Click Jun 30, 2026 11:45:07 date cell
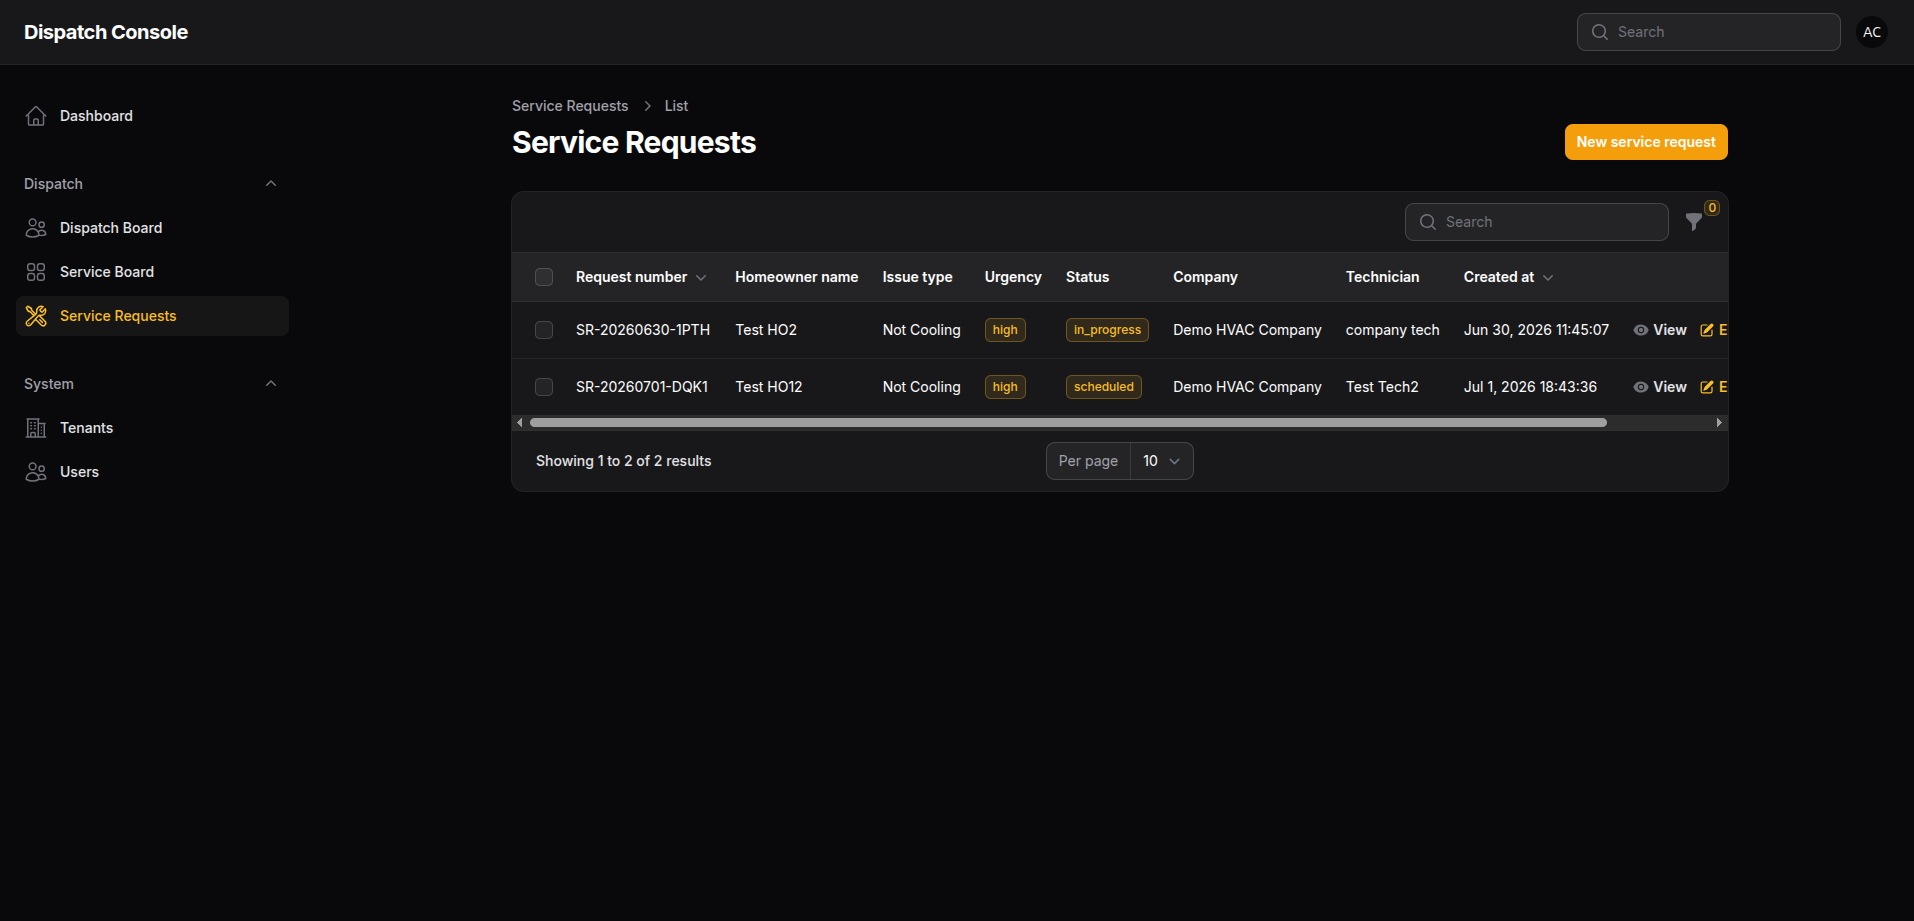 tap(1536, 330)
